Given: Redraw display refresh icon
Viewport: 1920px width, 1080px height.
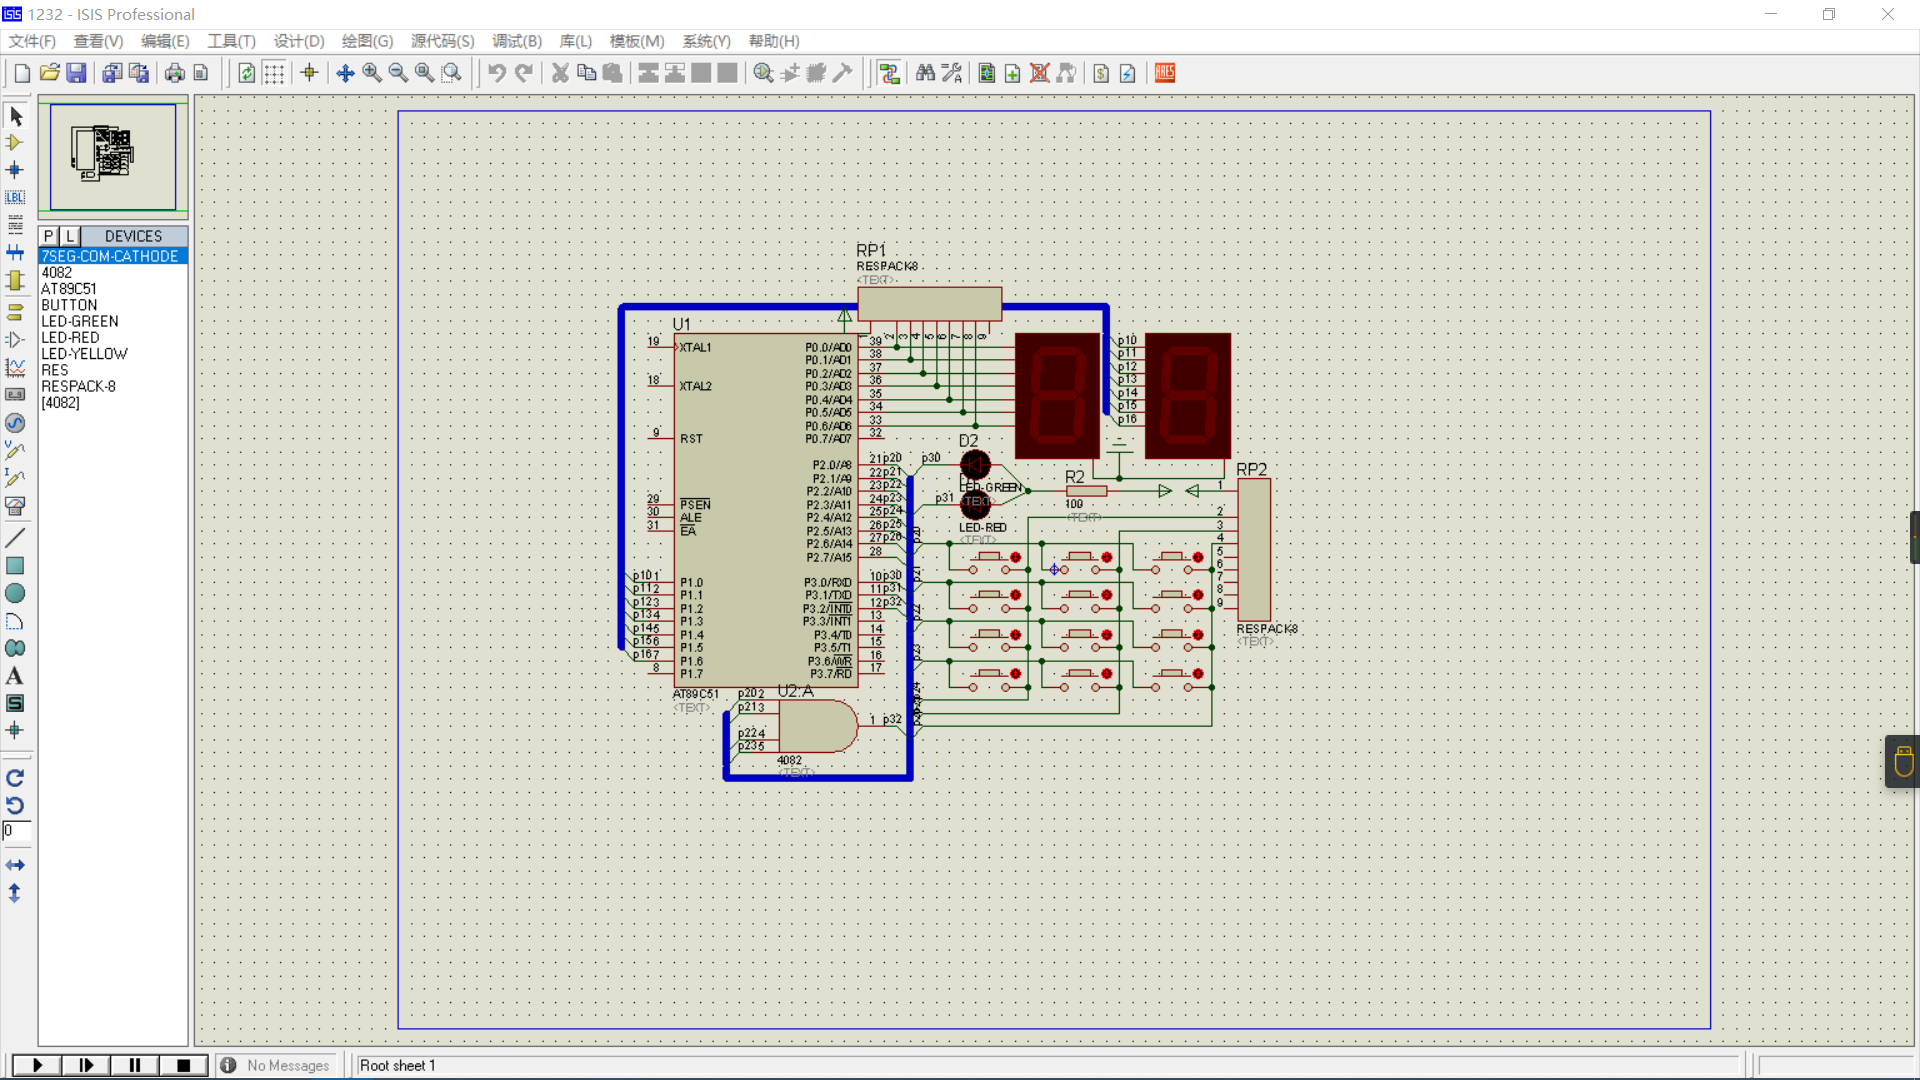Looking at the screenshot, I should (247, 73).
